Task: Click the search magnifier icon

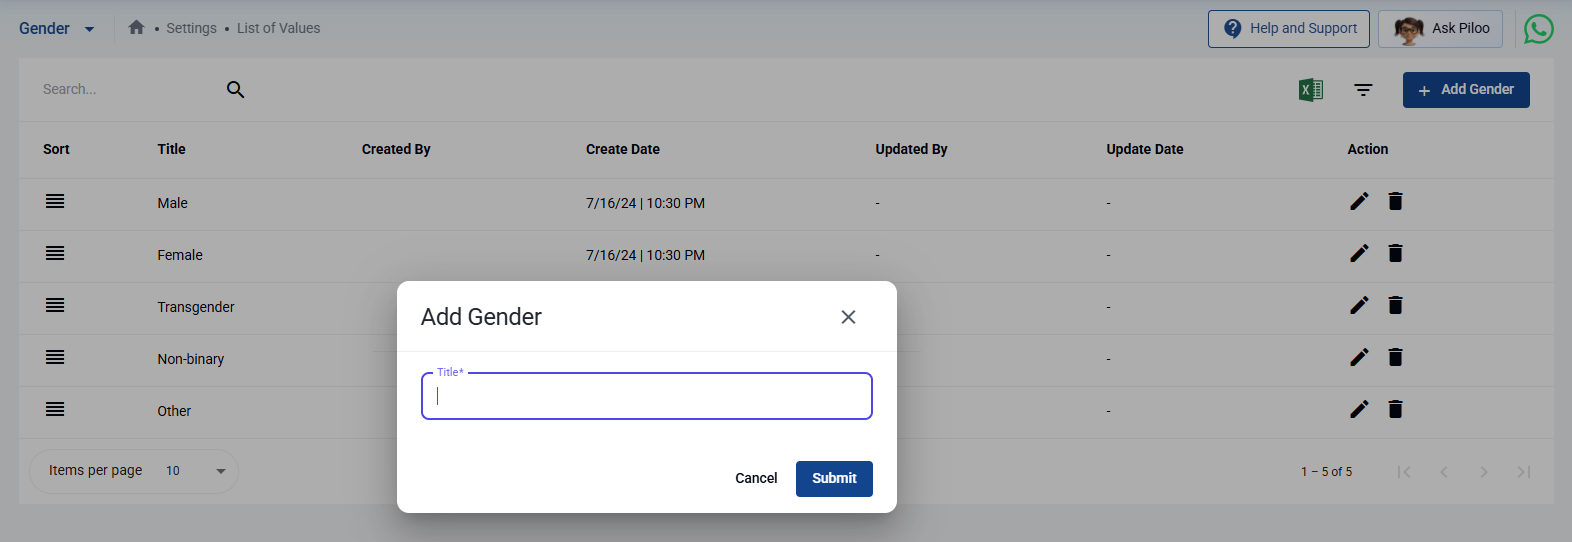Action: click(235, 90)
